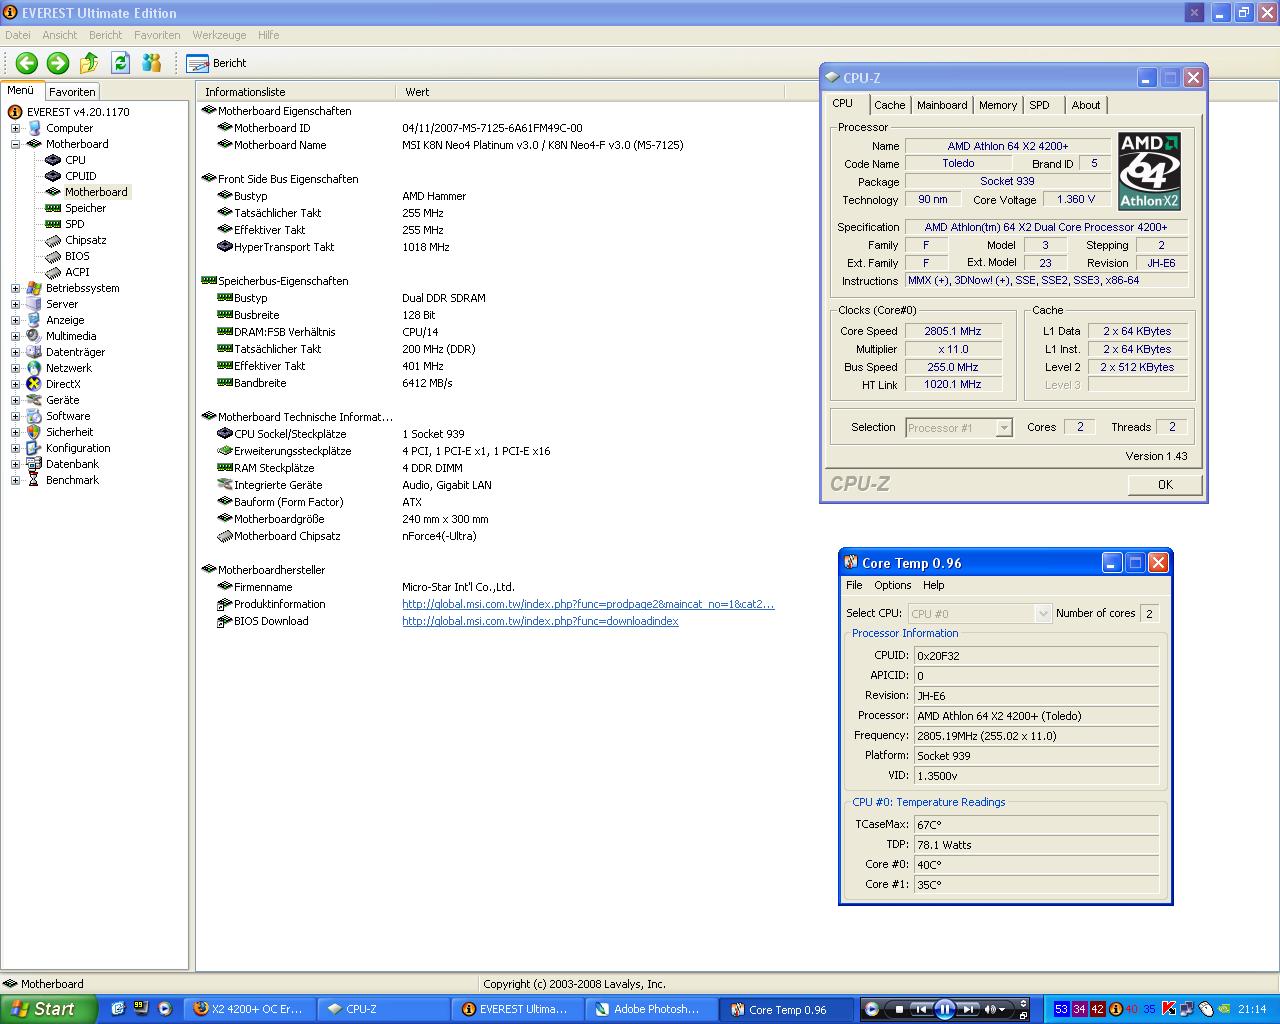The height and width of the screenshot is (1024, 1280).
Task: Switch to Memory tab in CPU-Z
Action: click(998, 105)
